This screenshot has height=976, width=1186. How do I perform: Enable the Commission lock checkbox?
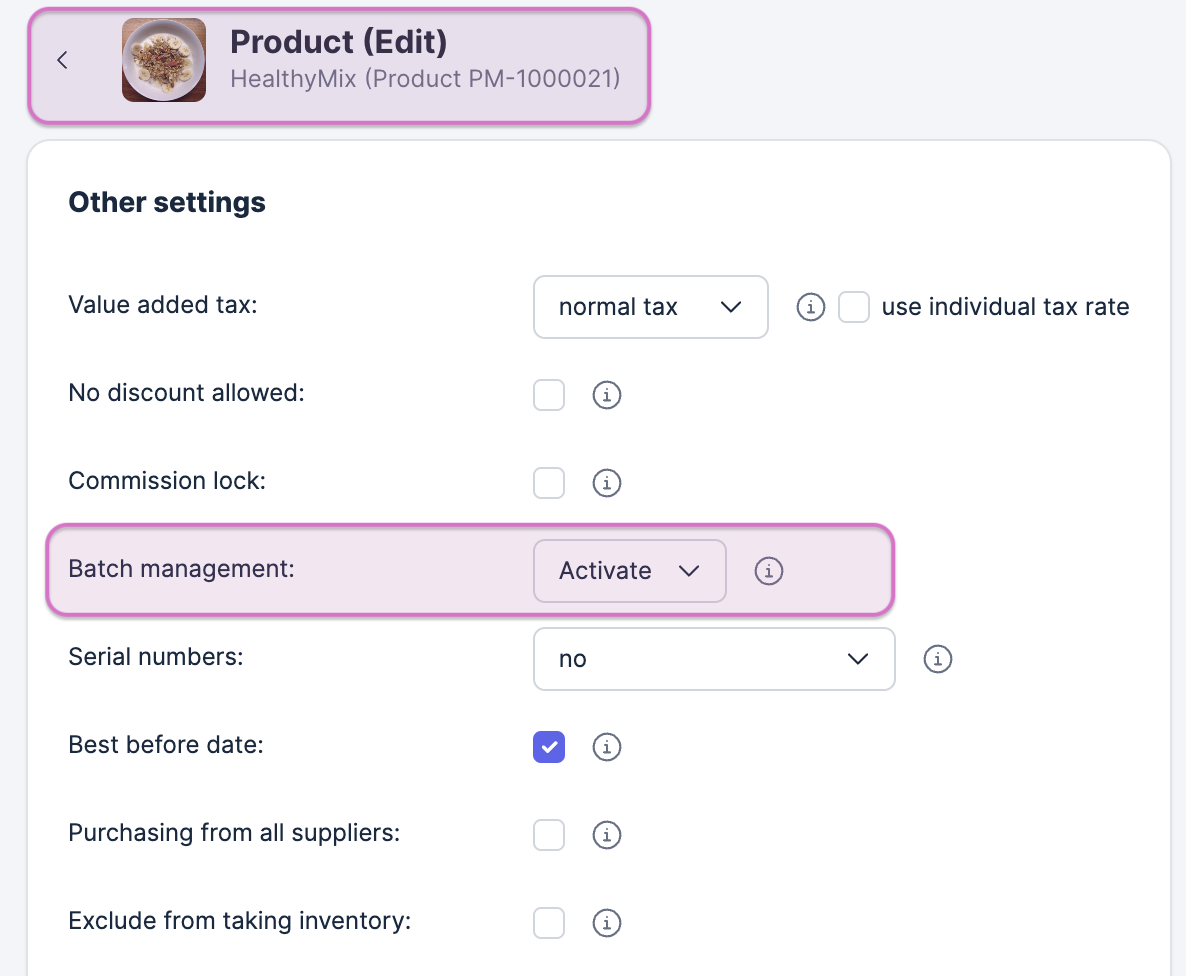[x=549, y=483]
